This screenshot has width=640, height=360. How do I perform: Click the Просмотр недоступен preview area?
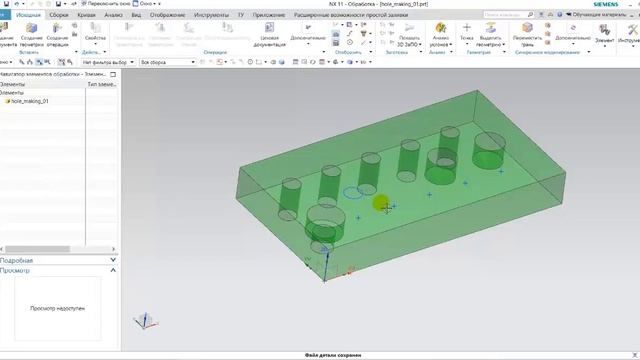(x=58, y=309)
